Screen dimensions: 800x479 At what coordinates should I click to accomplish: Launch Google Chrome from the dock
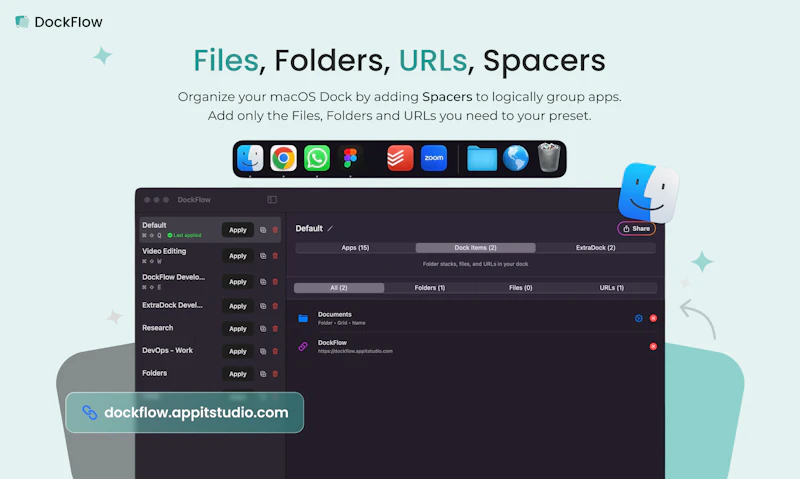point(283,158)
